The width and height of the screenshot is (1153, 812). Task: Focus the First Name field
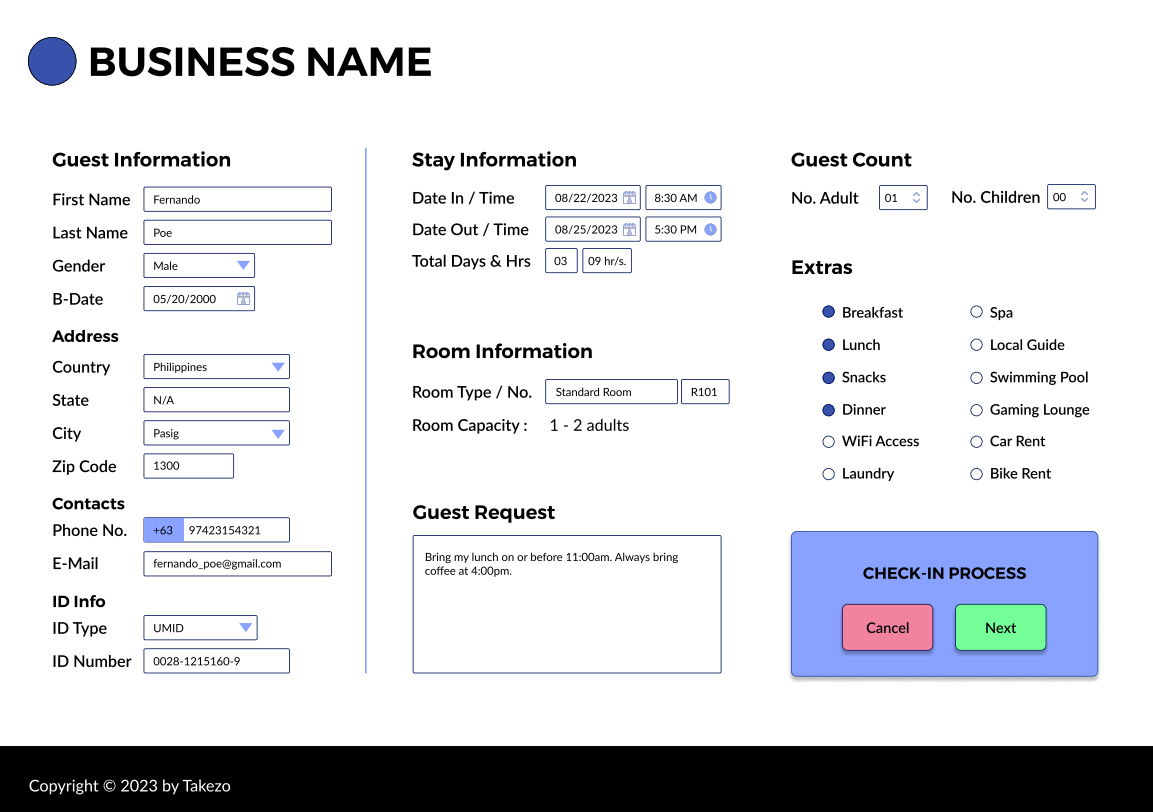click(x=238, y=199)
